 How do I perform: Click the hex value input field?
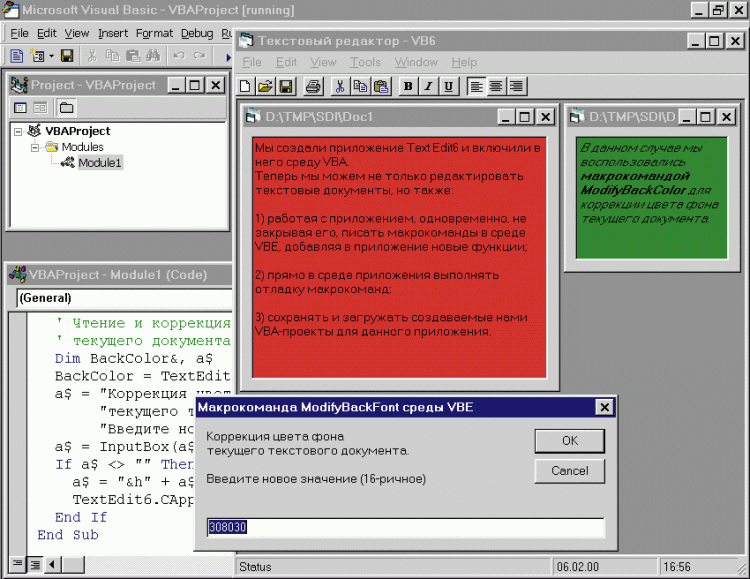405,527
